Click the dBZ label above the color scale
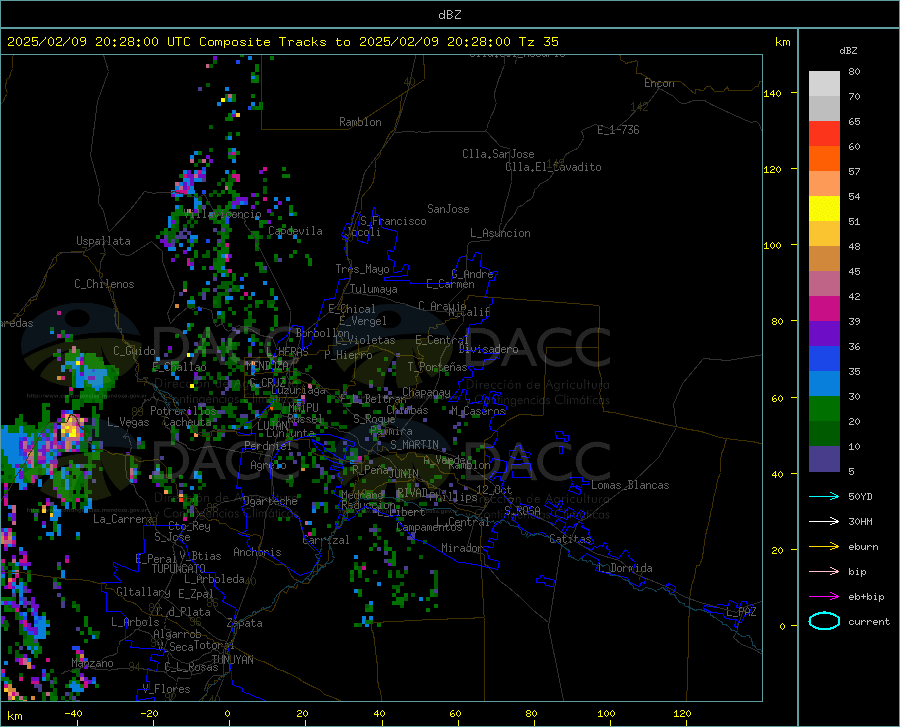Screen dimensions: 900x727 pos(848,50)
